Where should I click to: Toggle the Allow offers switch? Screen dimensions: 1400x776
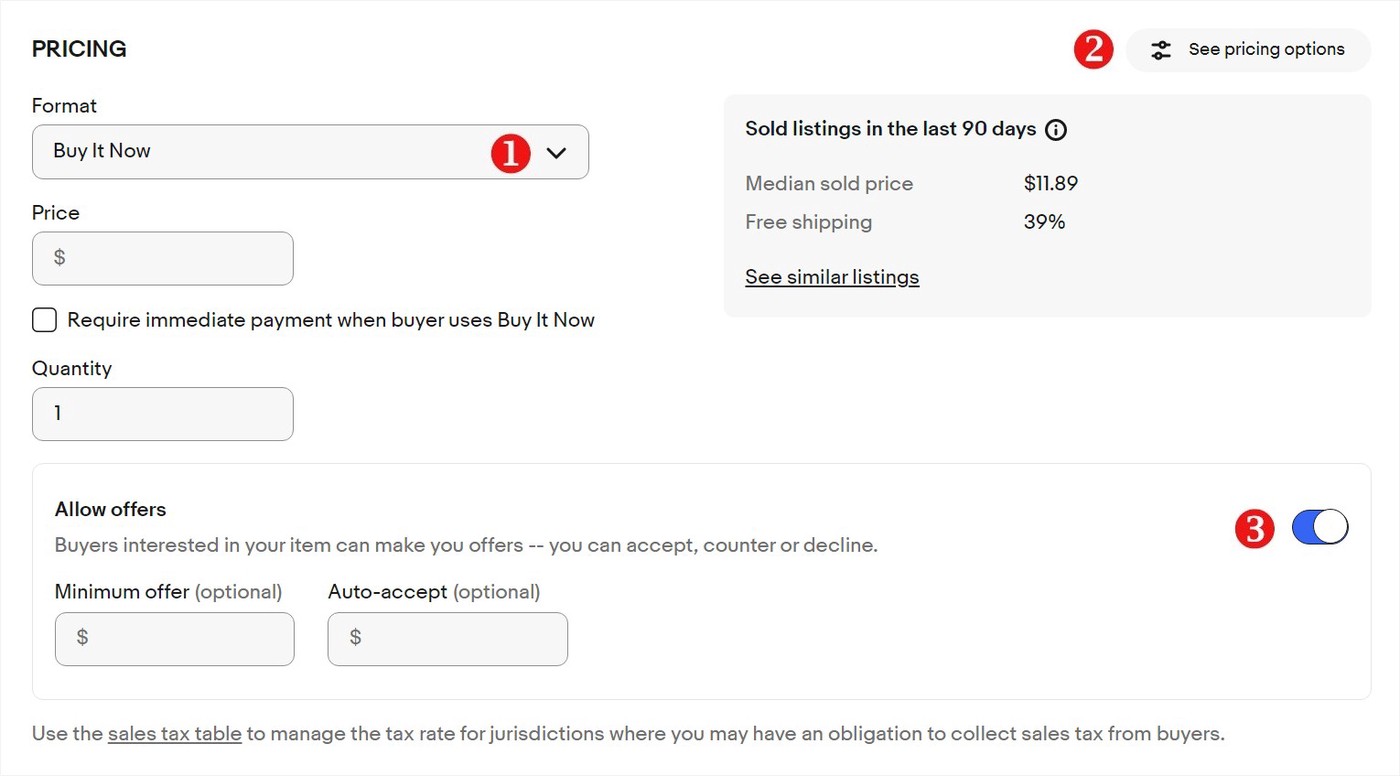(1320, 527)
